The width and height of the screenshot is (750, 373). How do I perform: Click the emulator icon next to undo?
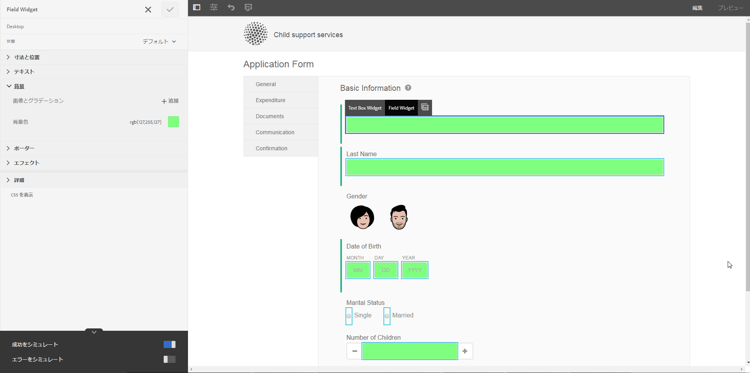[248, 7]
